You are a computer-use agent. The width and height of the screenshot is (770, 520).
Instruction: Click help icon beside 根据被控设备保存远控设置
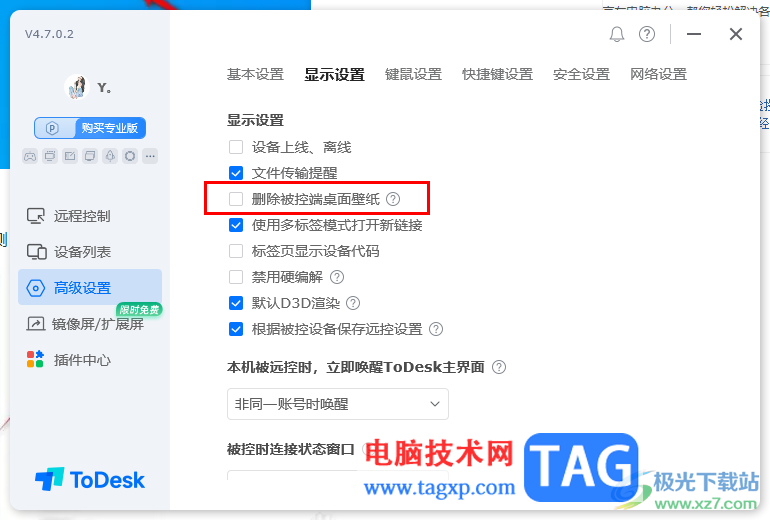click(436, 329)
